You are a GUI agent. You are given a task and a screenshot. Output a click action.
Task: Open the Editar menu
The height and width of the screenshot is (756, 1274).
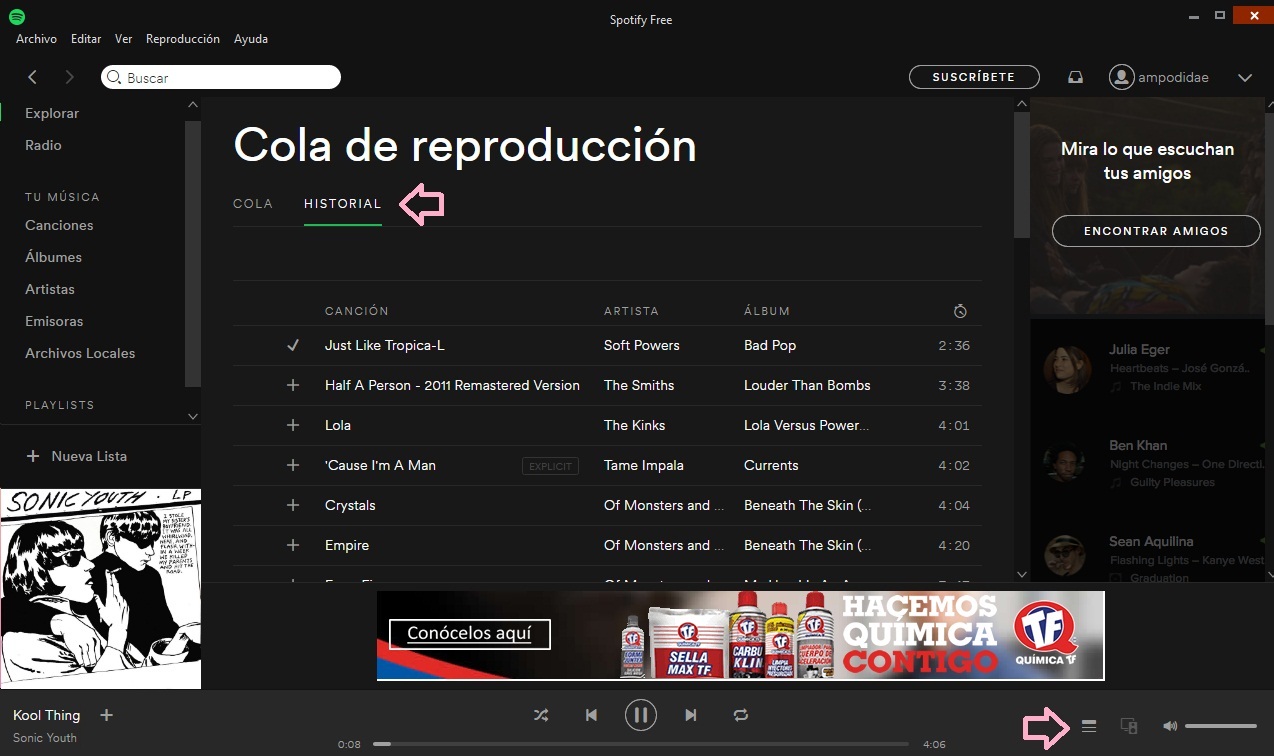click(x=86, y=39)
